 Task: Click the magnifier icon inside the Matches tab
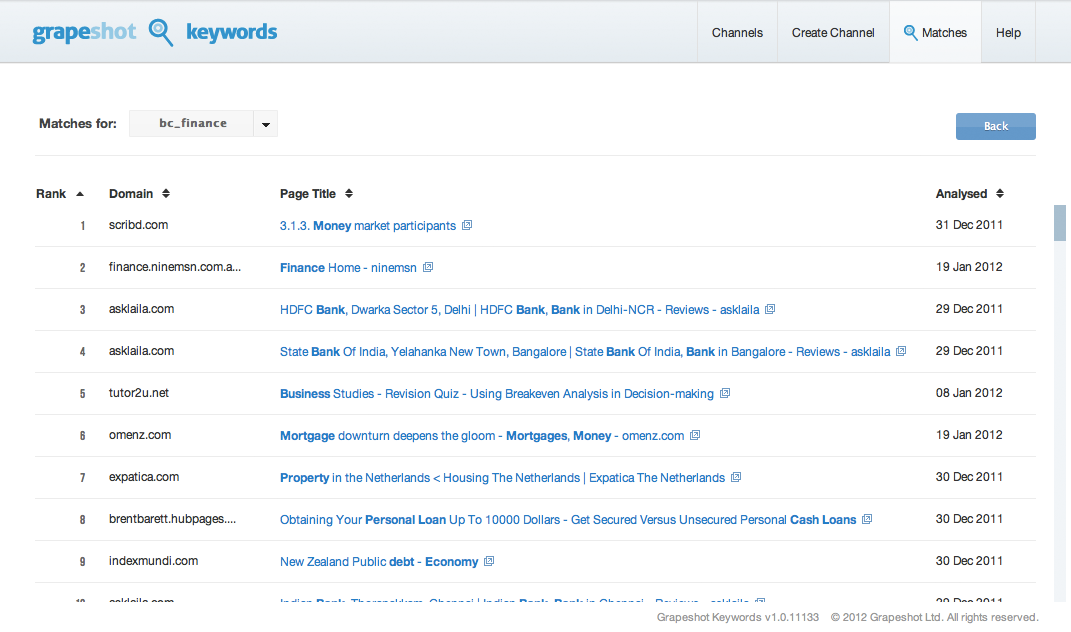910,31
